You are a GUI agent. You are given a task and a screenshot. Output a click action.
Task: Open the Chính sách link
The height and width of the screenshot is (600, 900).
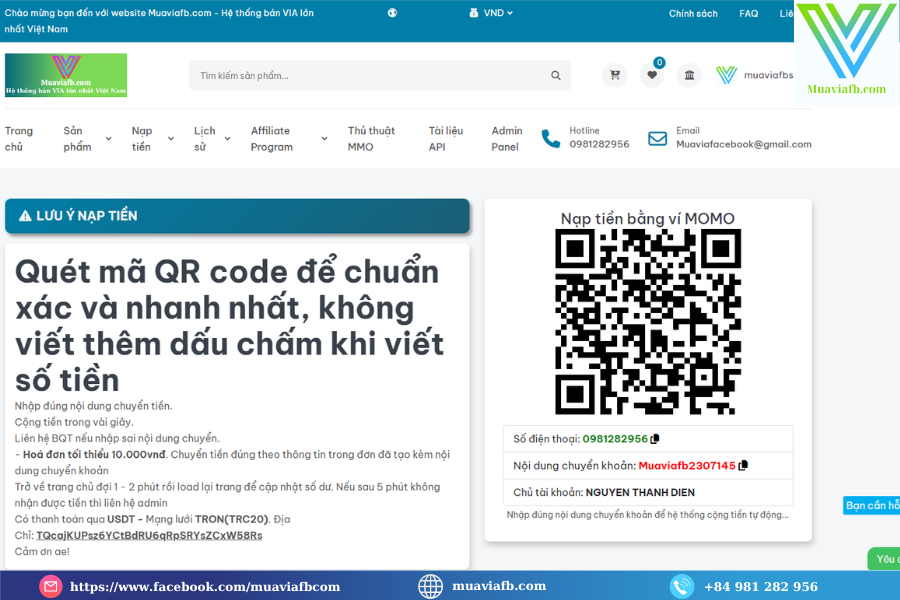(x=693, y=13)
